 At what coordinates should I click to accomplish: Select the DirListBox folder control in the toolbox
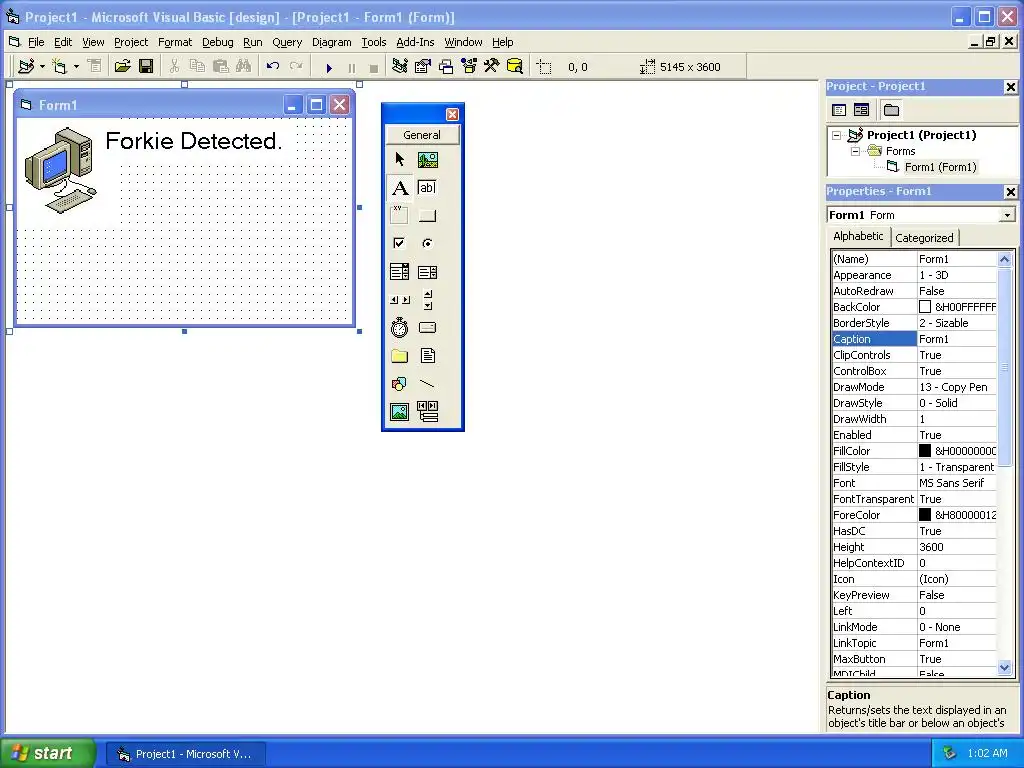click(x=400, y=356)
